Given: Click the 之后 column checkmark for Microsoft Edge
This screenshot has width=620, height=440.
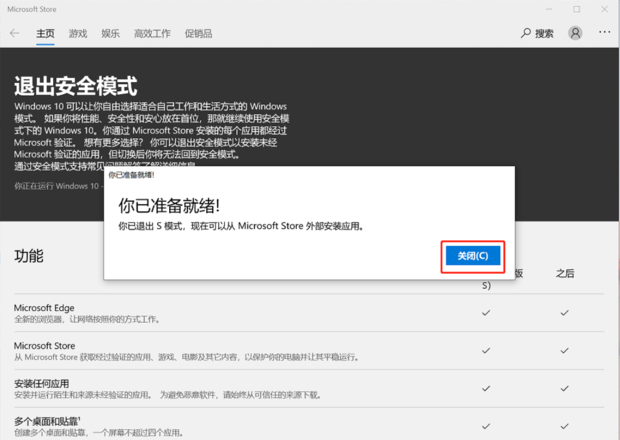Looking at the screenshot, I should (x=564, y=313).
